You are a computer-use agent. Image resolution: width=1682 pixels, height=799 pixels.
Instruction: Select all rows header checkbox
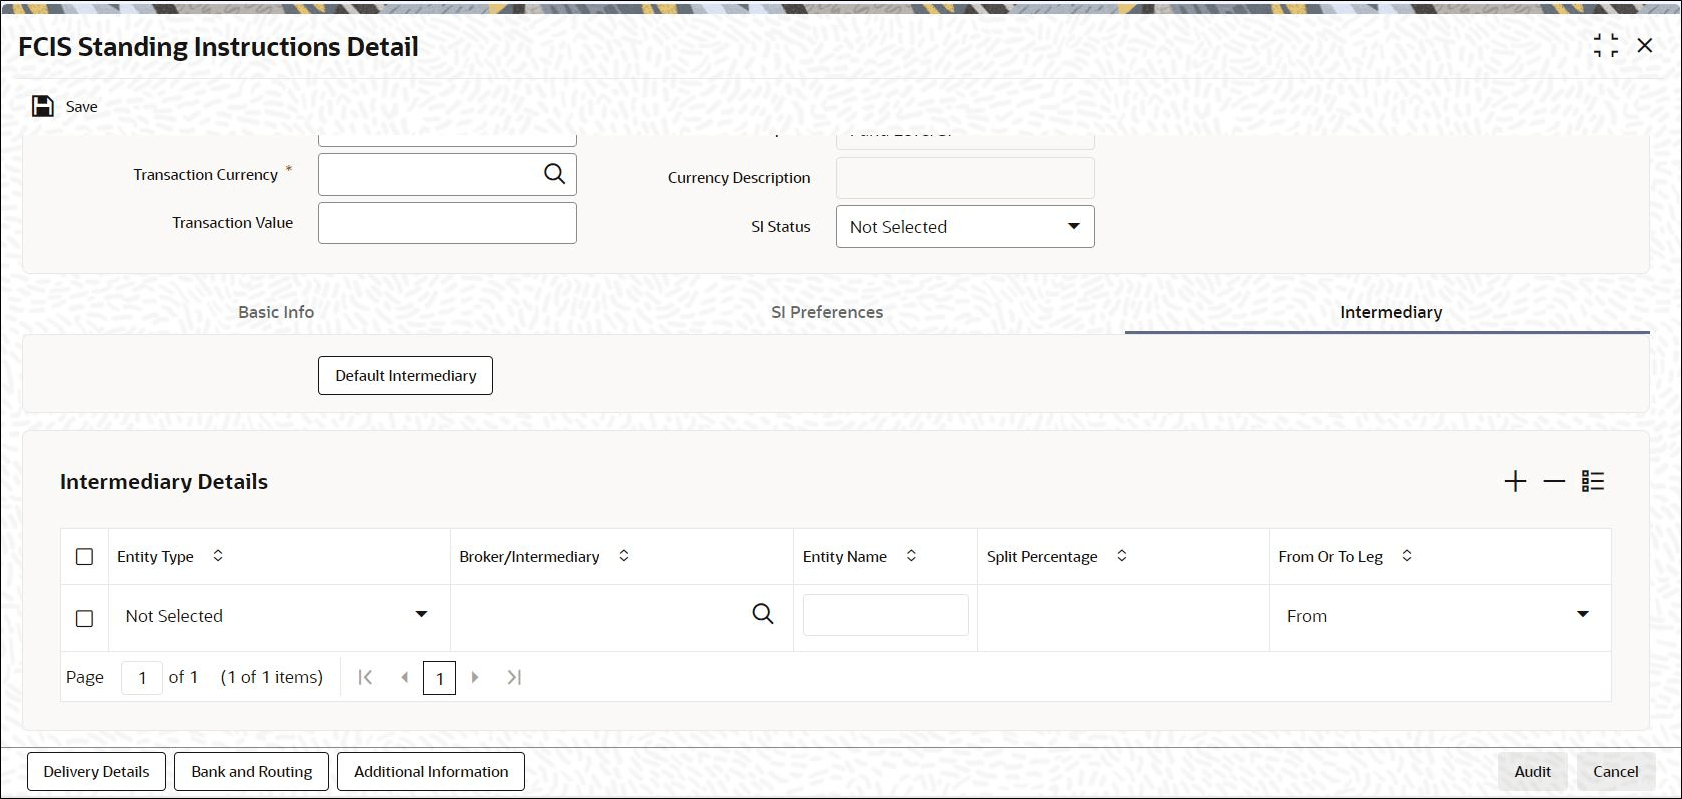point(85,557)
